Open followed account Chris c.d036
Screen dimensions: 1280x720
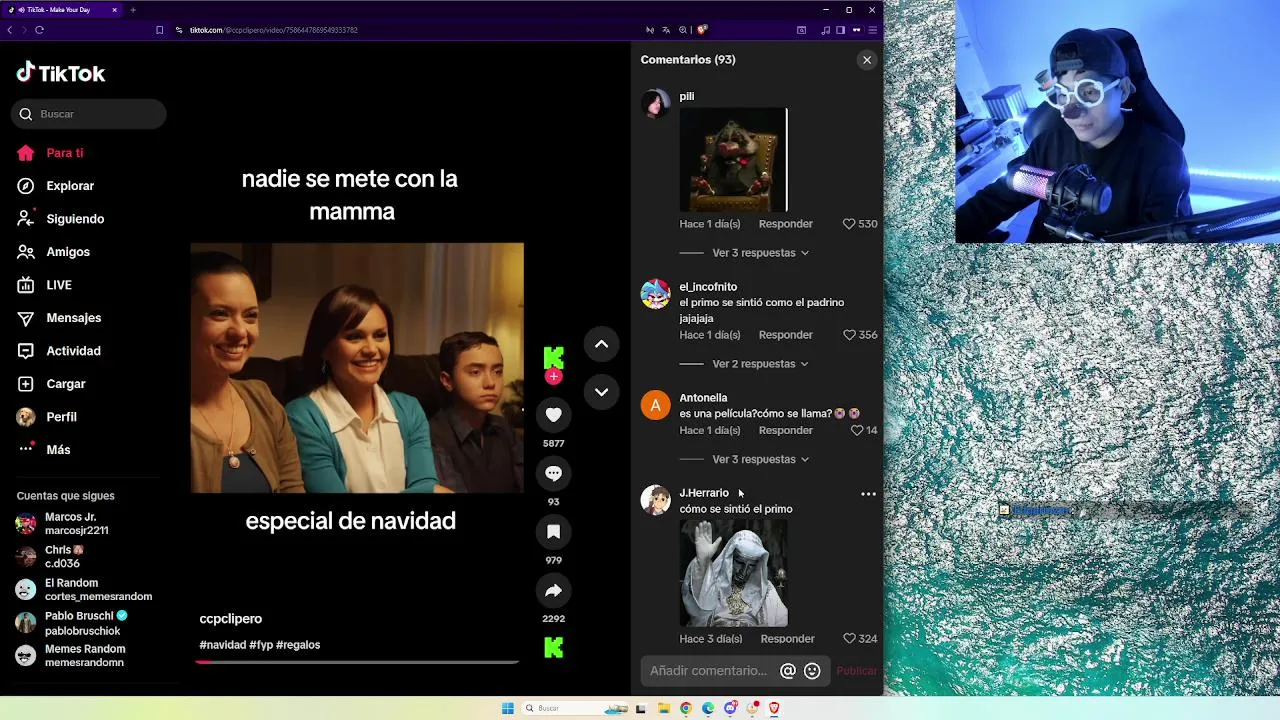(50, 557)
